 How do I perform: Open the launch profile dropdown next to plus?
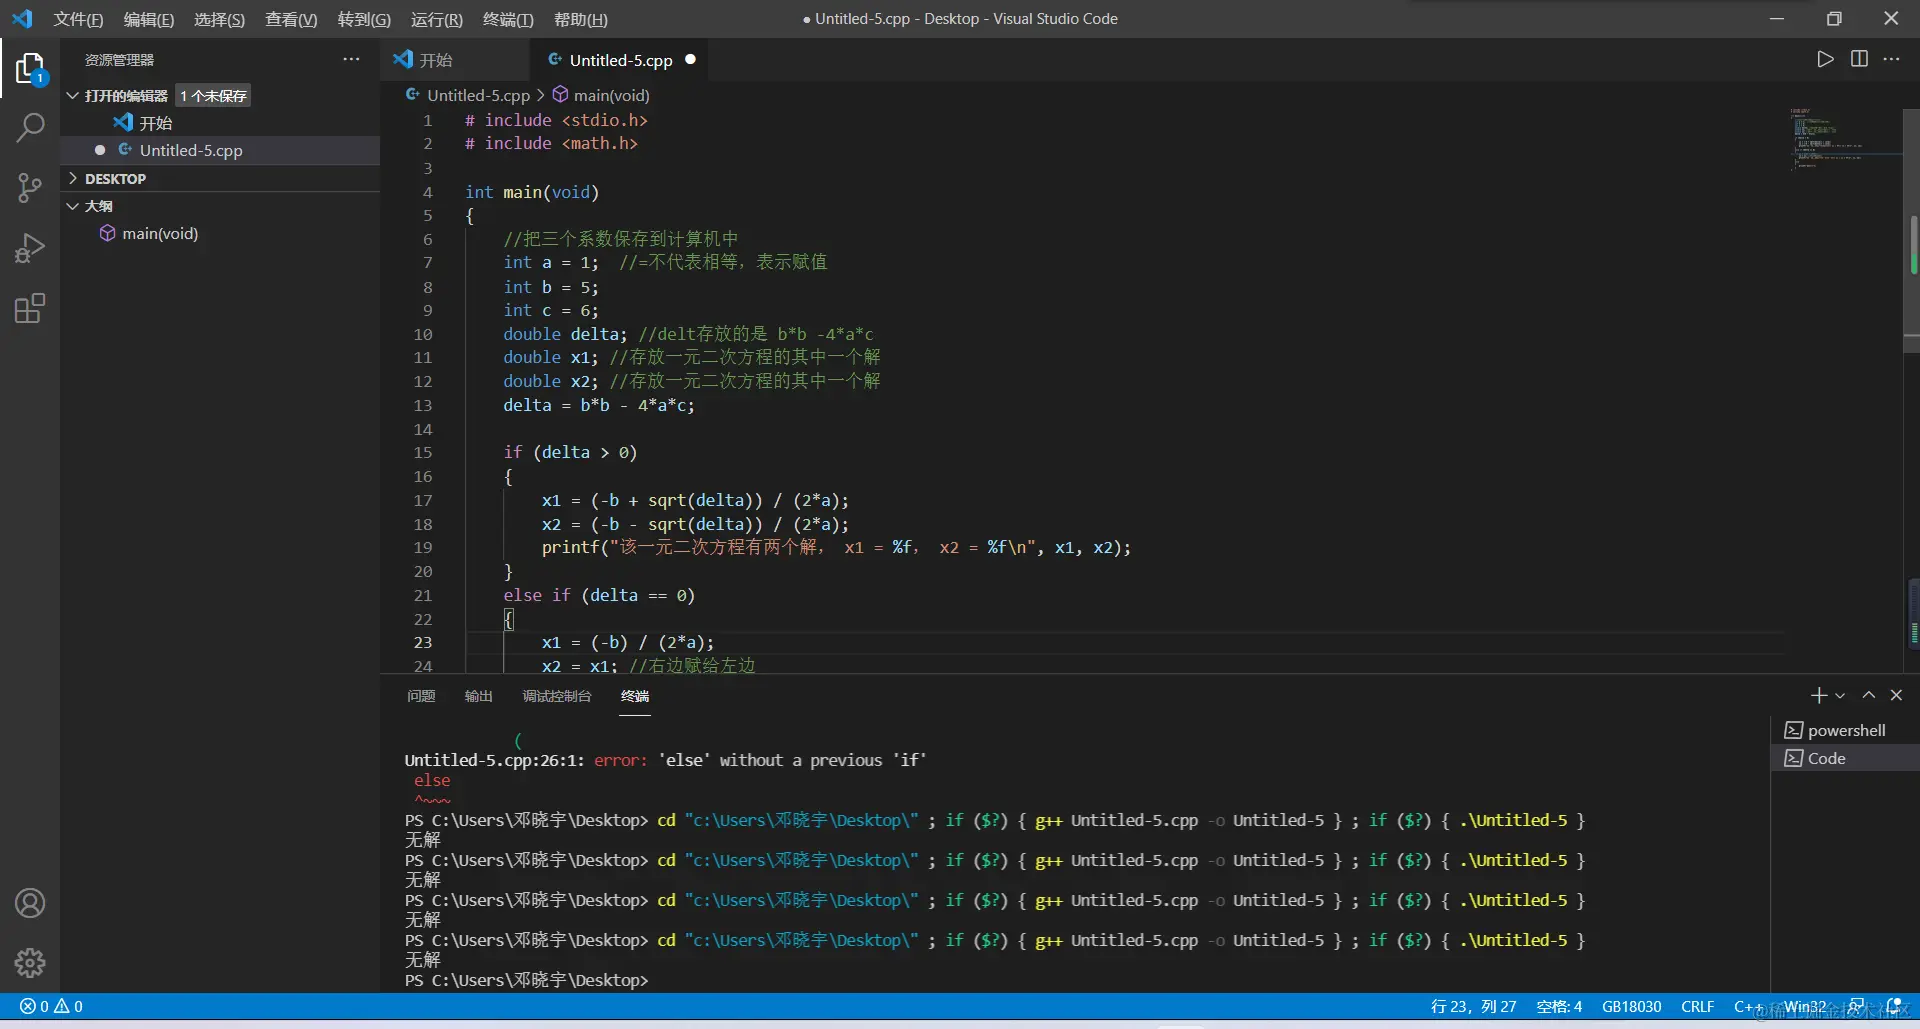[1840, 696]
